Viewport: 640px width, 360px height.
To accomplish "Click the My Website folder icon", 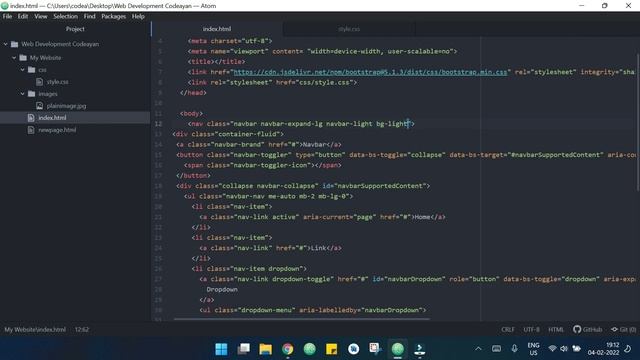I will pos(23,58).
